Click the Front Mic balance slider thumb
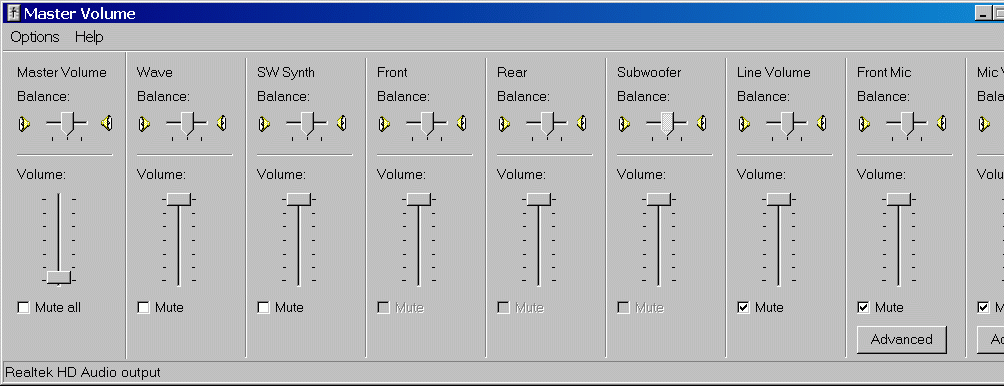The width and height of the screenshot is (1004, 386). pyautogui.click(x=907, y=124)
